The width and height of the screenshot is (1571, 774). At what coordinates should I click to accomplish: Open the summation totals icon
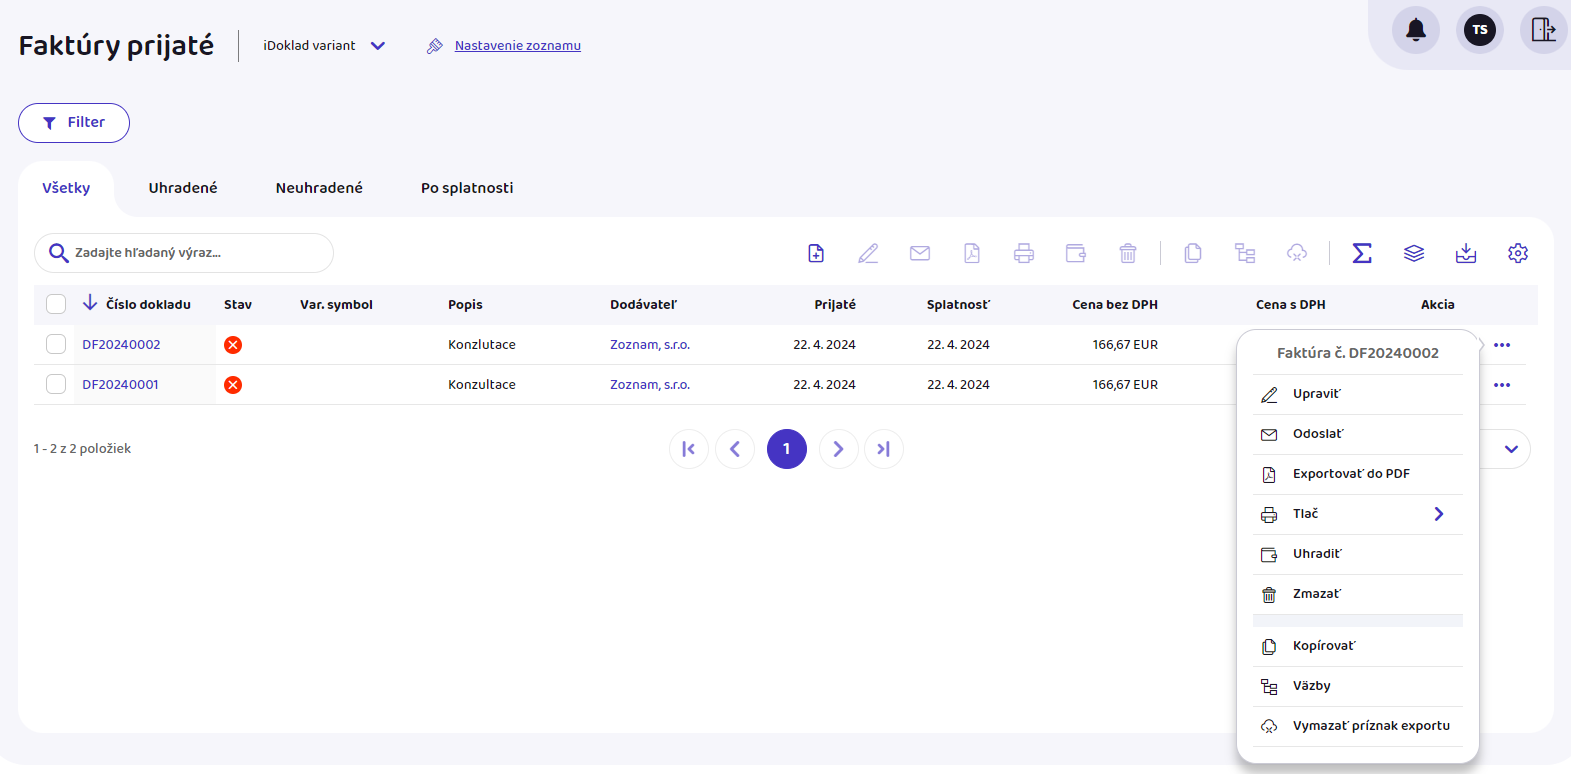1362,253
